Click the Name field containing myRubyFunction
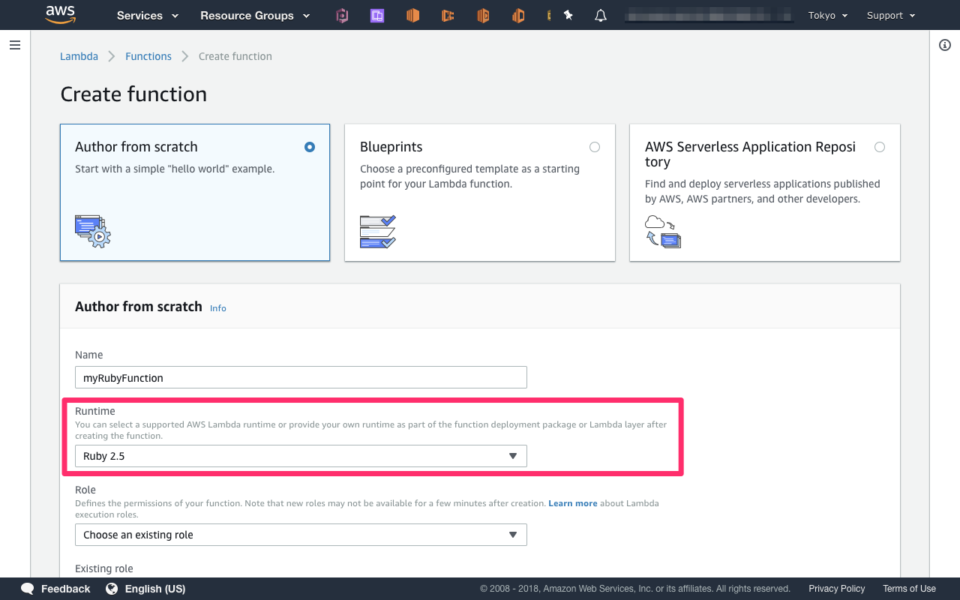 300,377
